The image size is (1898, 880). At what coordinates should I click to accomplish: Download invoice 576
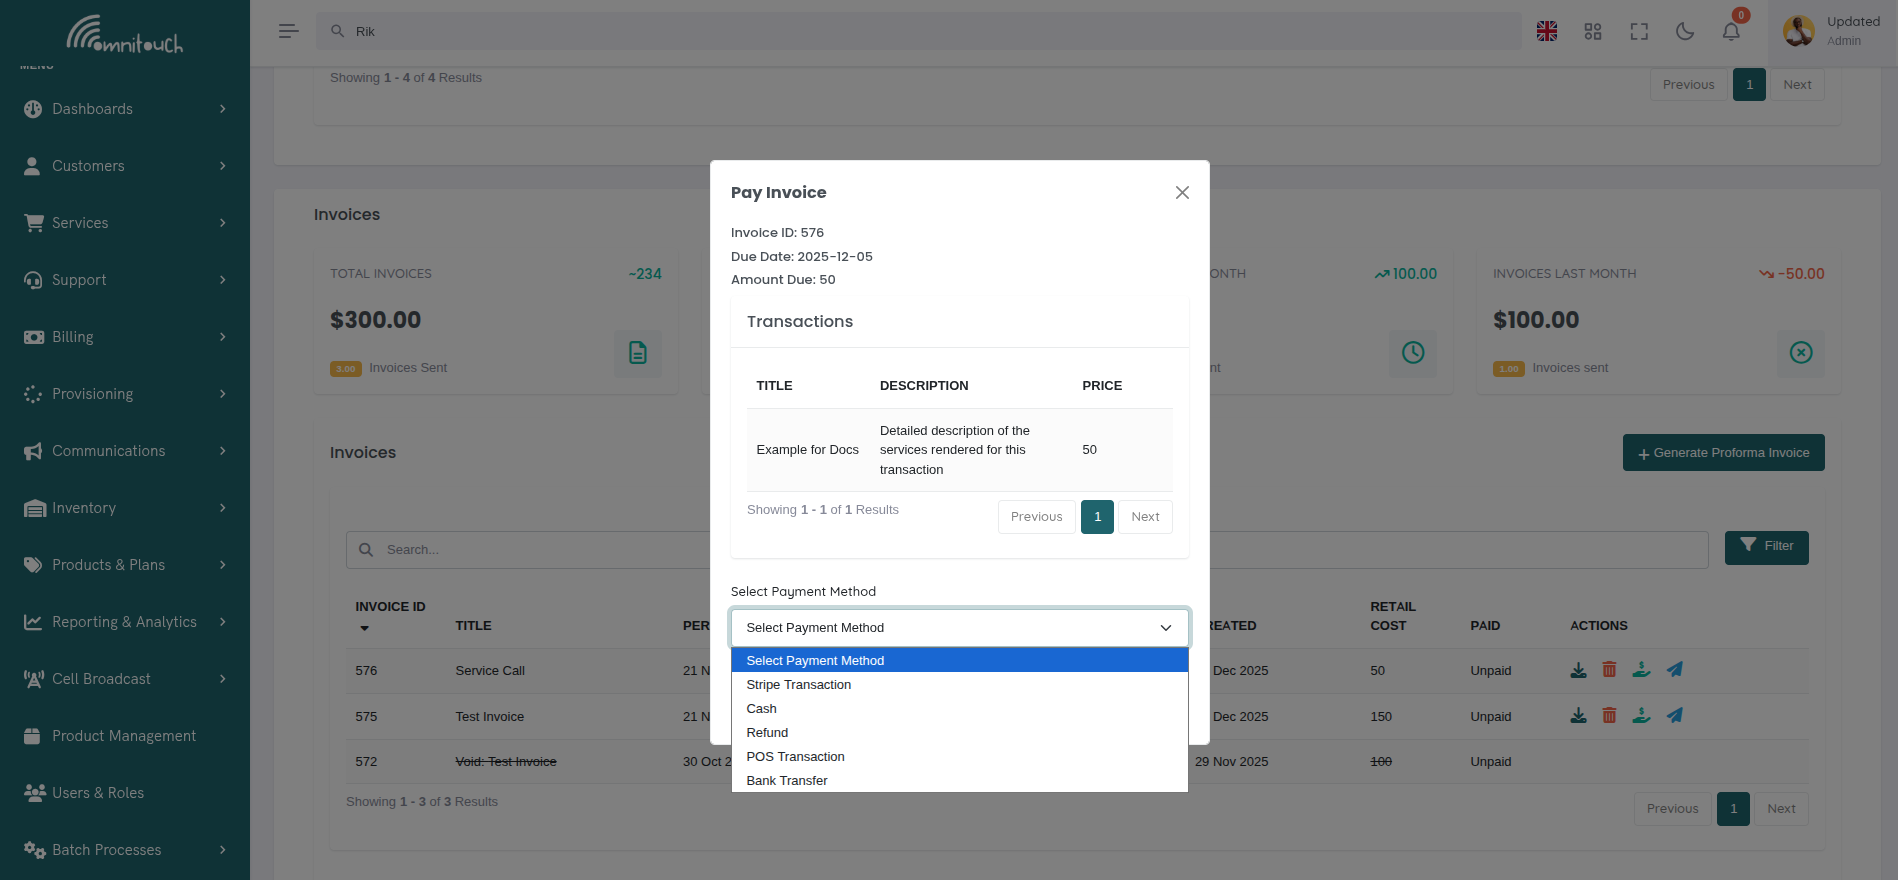tap(1578, 670)
